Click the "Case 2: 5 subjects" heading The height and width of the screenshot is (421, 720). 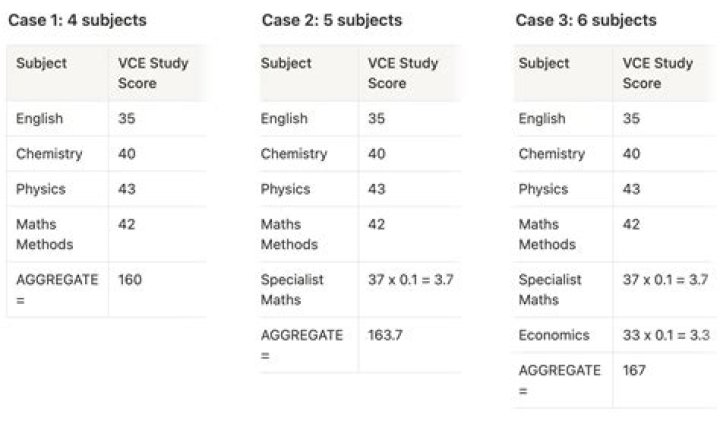332,20
